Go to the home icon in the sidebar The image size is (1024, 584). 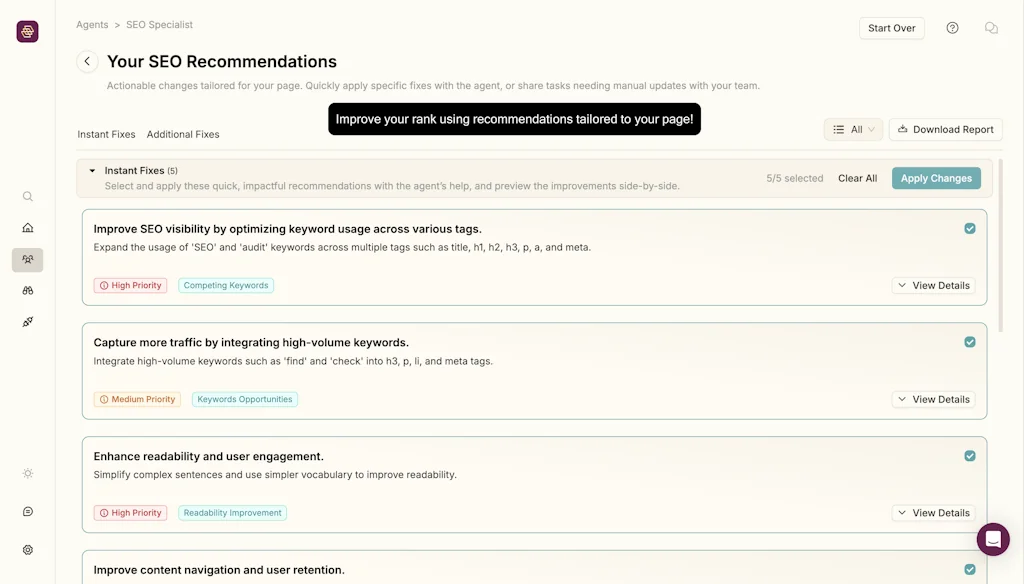[x=28, y=228]
